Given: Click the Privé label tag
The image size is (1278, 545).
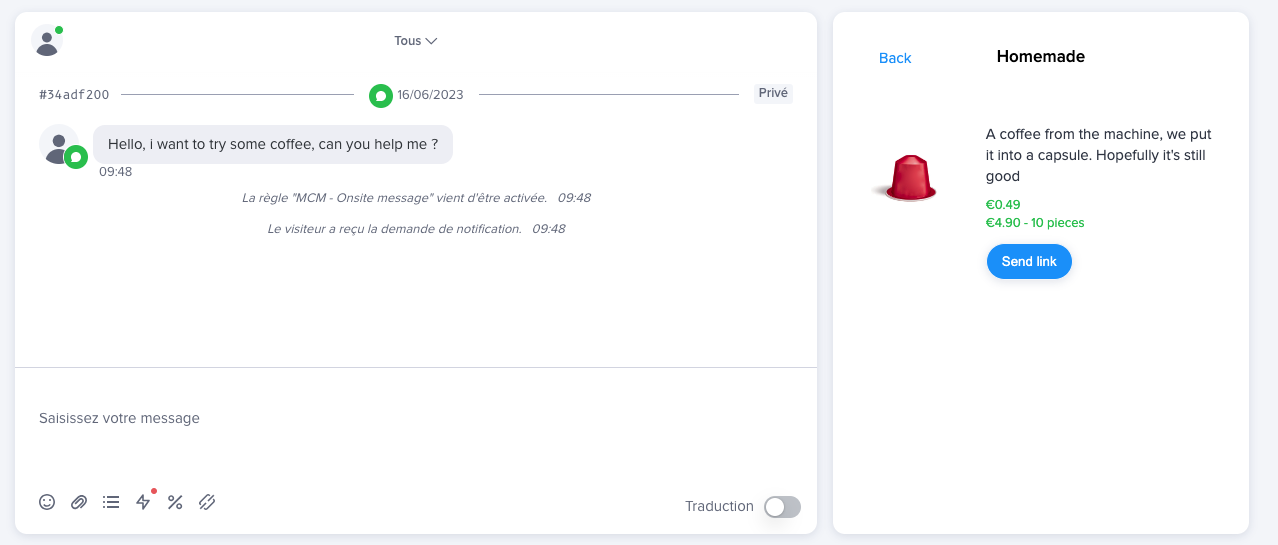Looking at the screenshot, I should 773,93.
